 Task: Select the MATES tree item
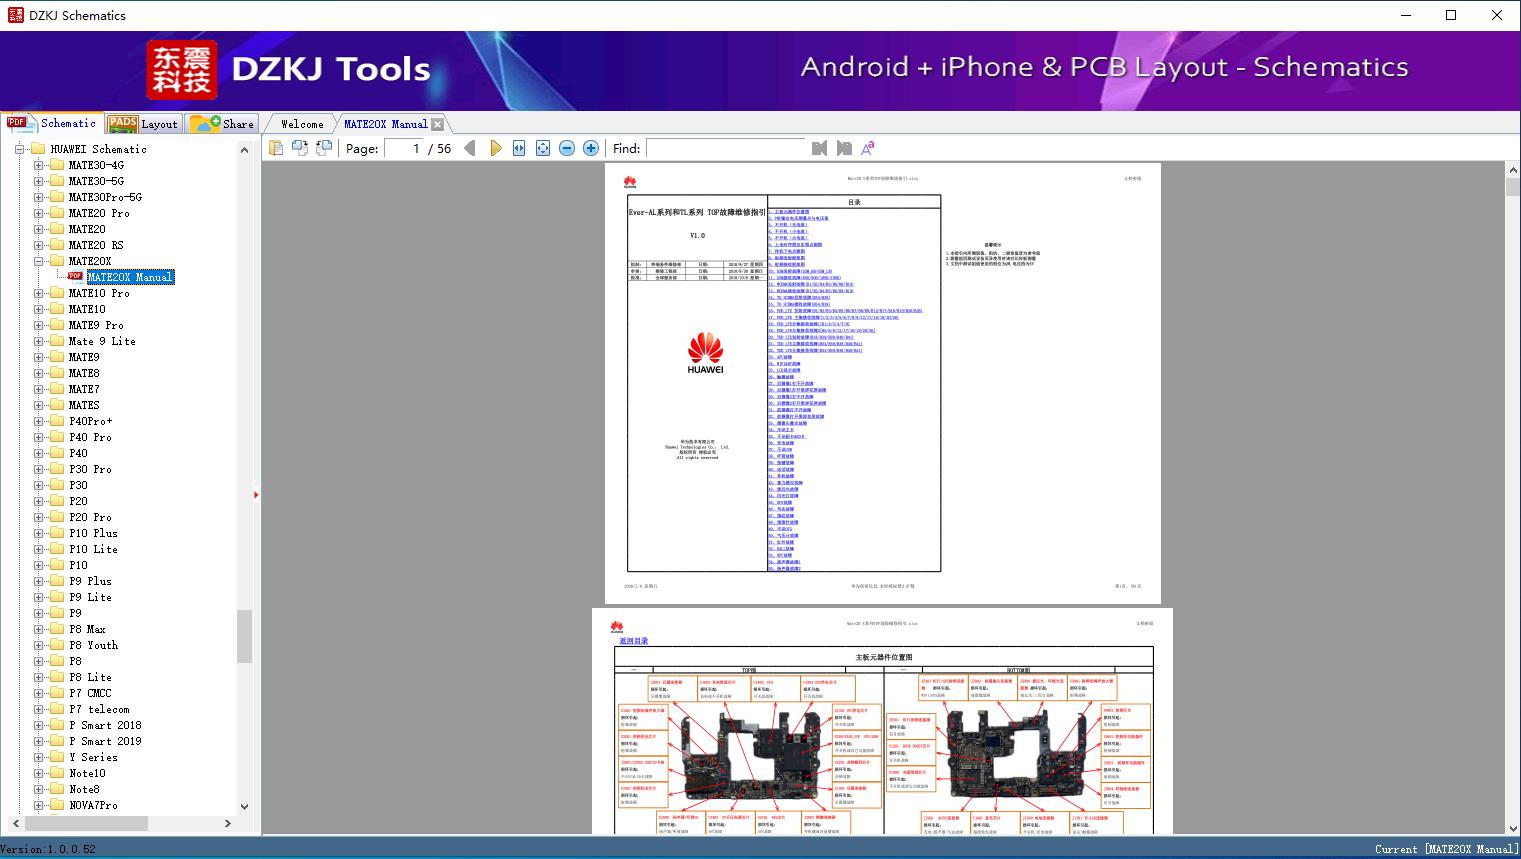(84, 405)
